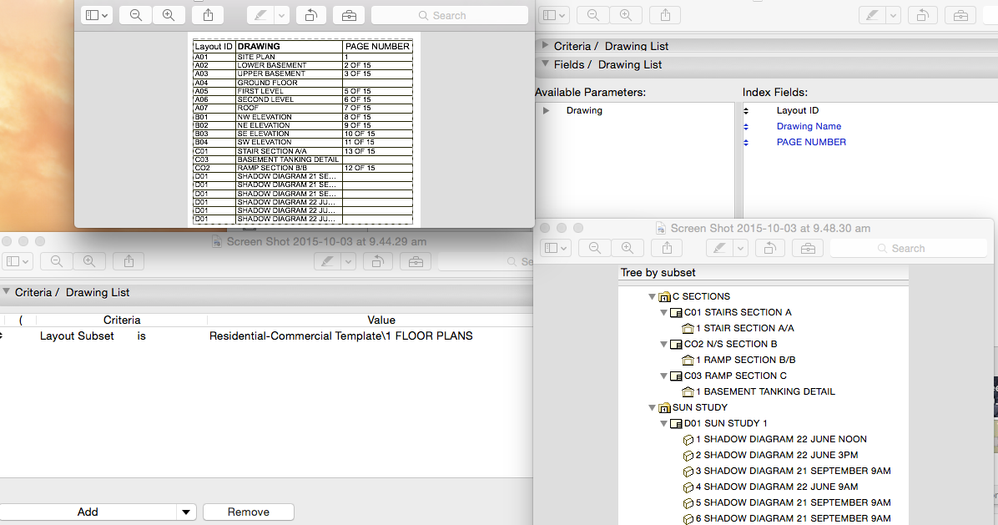This screenshot has height=525, width=998.
Task: Click the Residential-Commercial Template\1 FLOOR PLANS value
Action: (341, 336)
